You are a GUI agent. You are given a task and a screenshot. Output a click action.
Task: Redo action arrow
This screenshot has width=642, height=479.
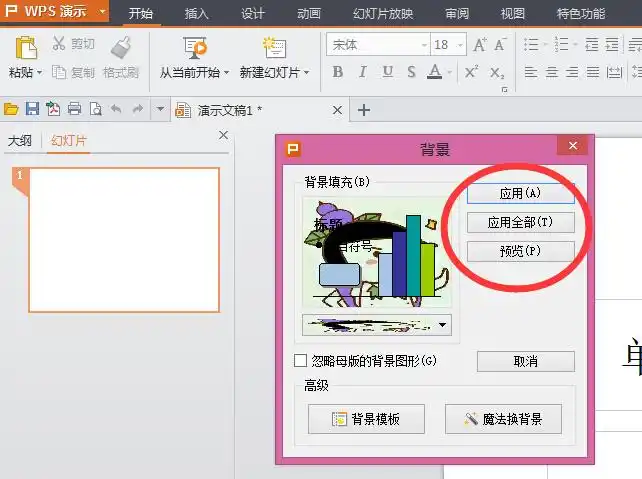[x=138, y=109]
